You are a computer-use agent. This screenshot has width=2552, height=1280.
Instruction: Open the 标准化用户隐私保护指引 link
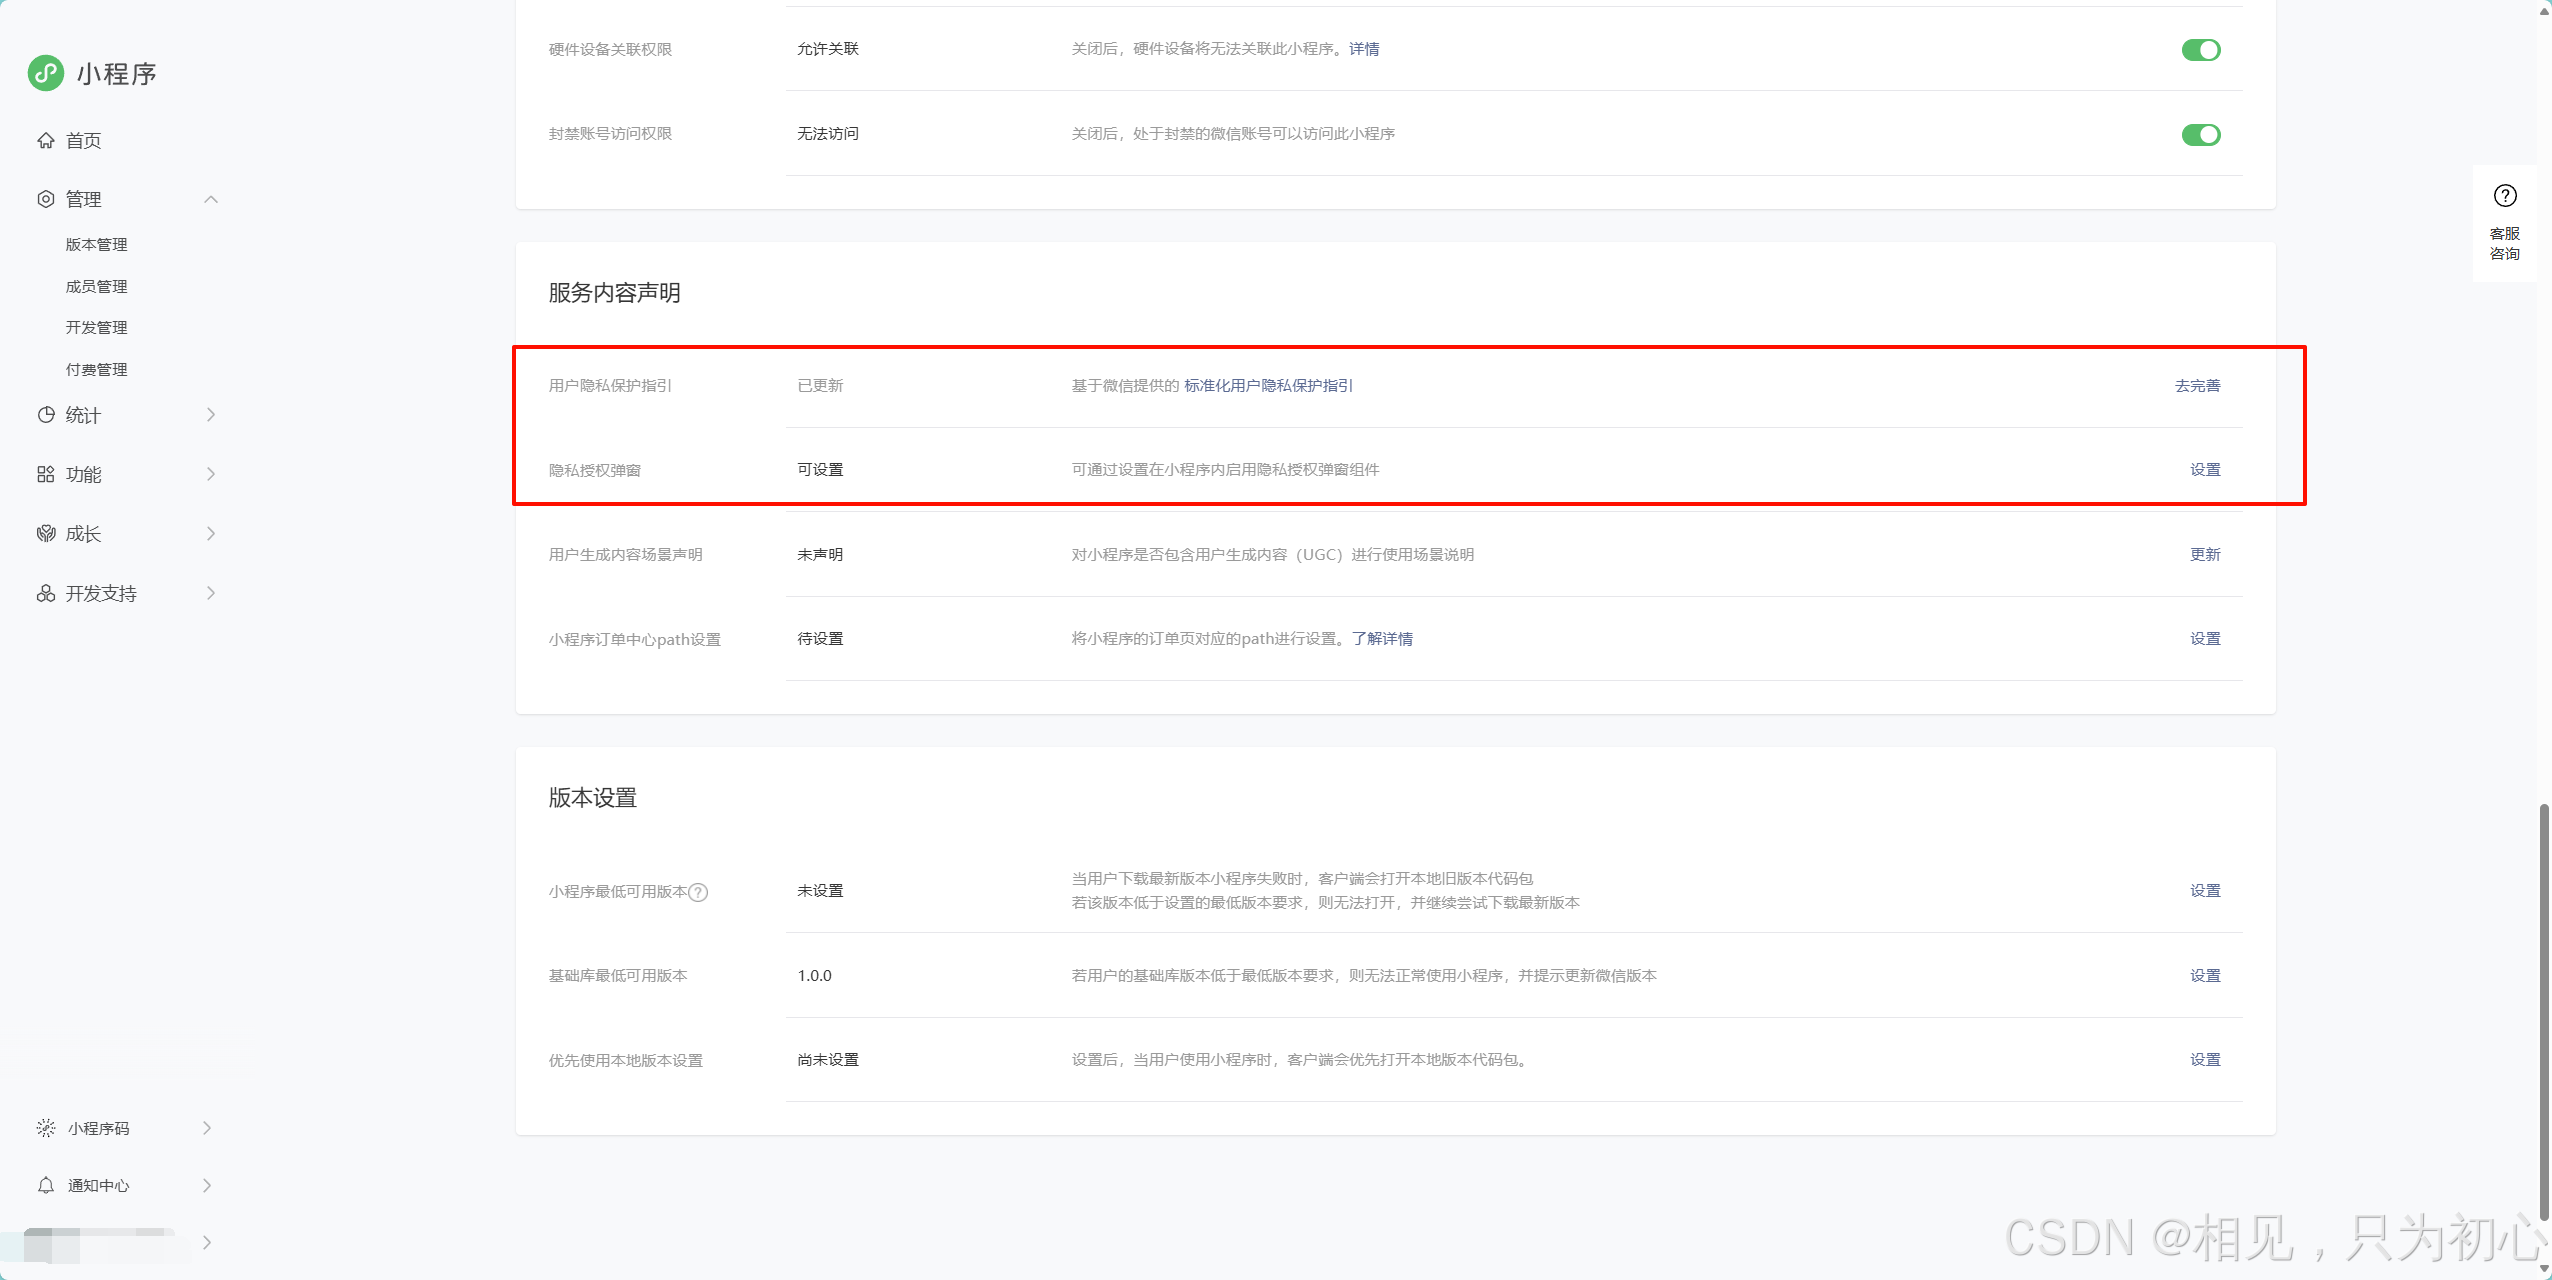1268,386
